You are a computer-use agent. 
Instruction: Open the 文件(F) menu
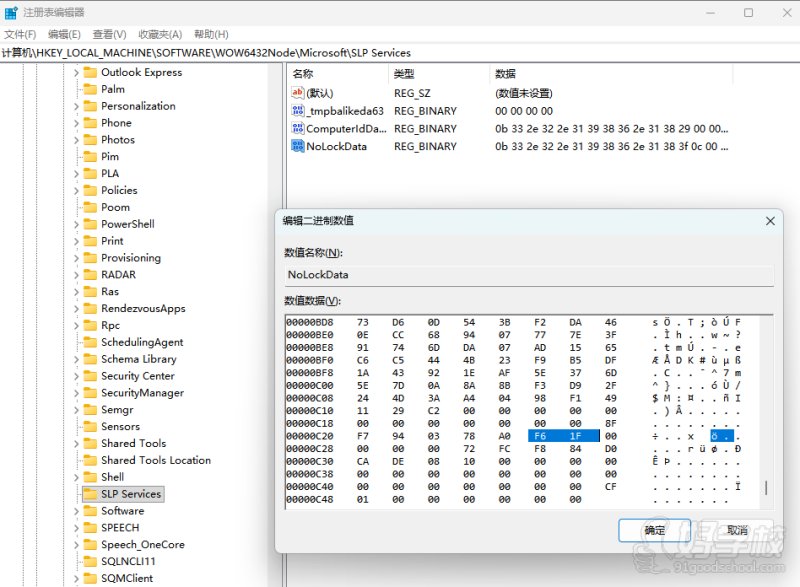(20, 34)
